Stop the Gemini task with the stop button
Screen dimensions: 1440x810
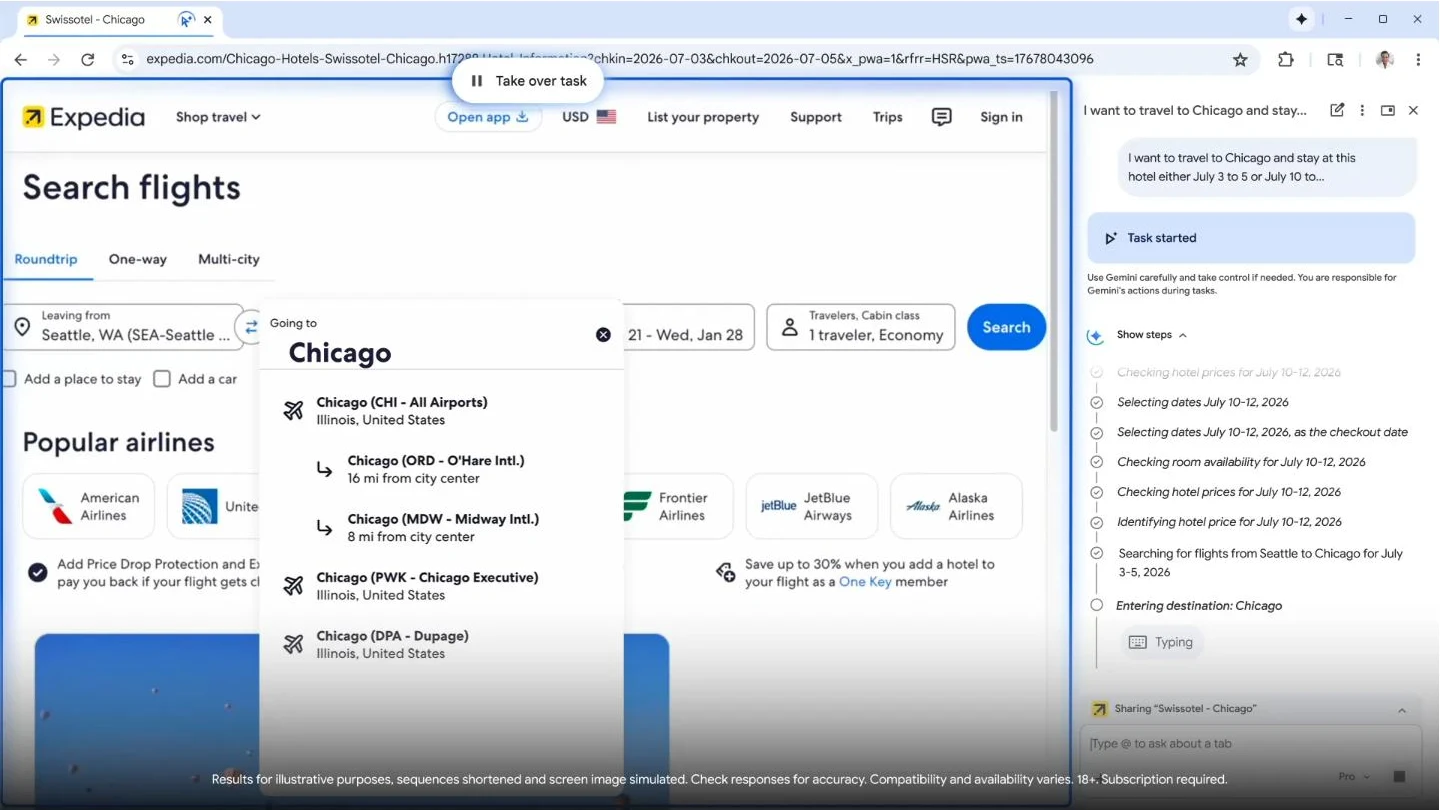(x=1399, y=776)
